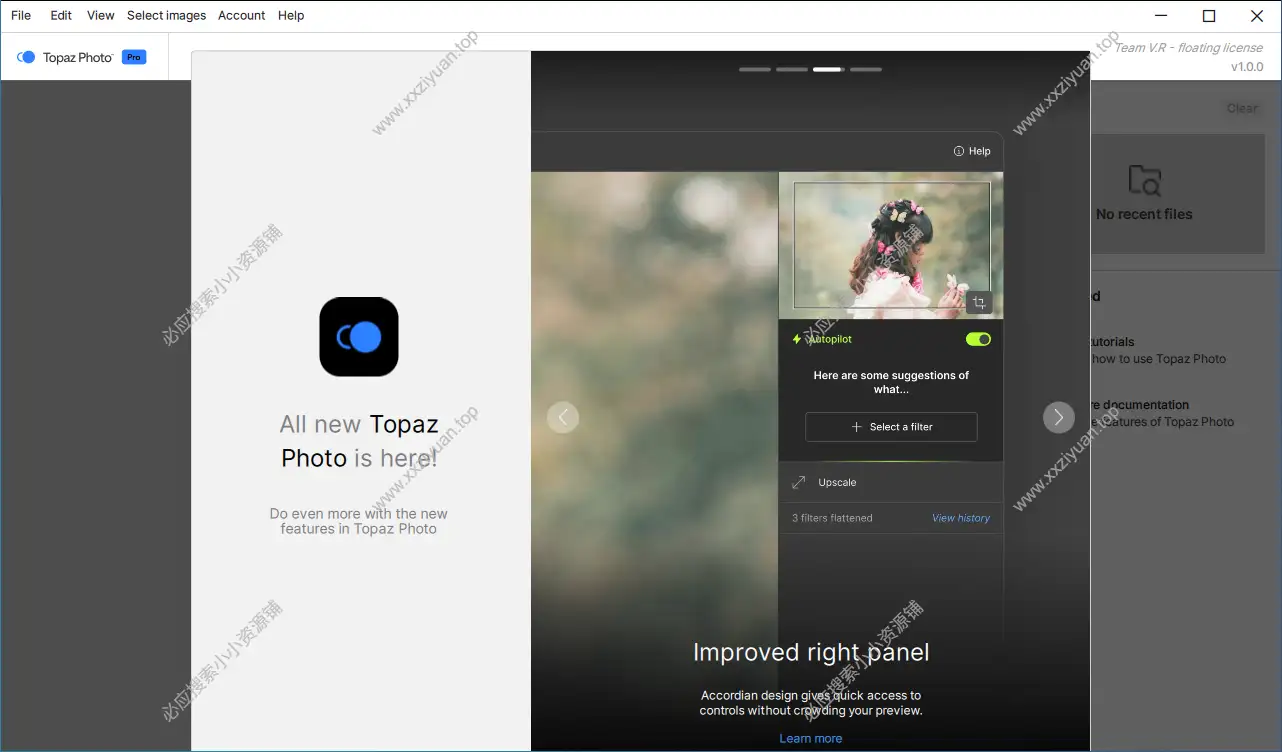
Task: Click the Autopilot lightning bolt icon
Action: [797, 339]
